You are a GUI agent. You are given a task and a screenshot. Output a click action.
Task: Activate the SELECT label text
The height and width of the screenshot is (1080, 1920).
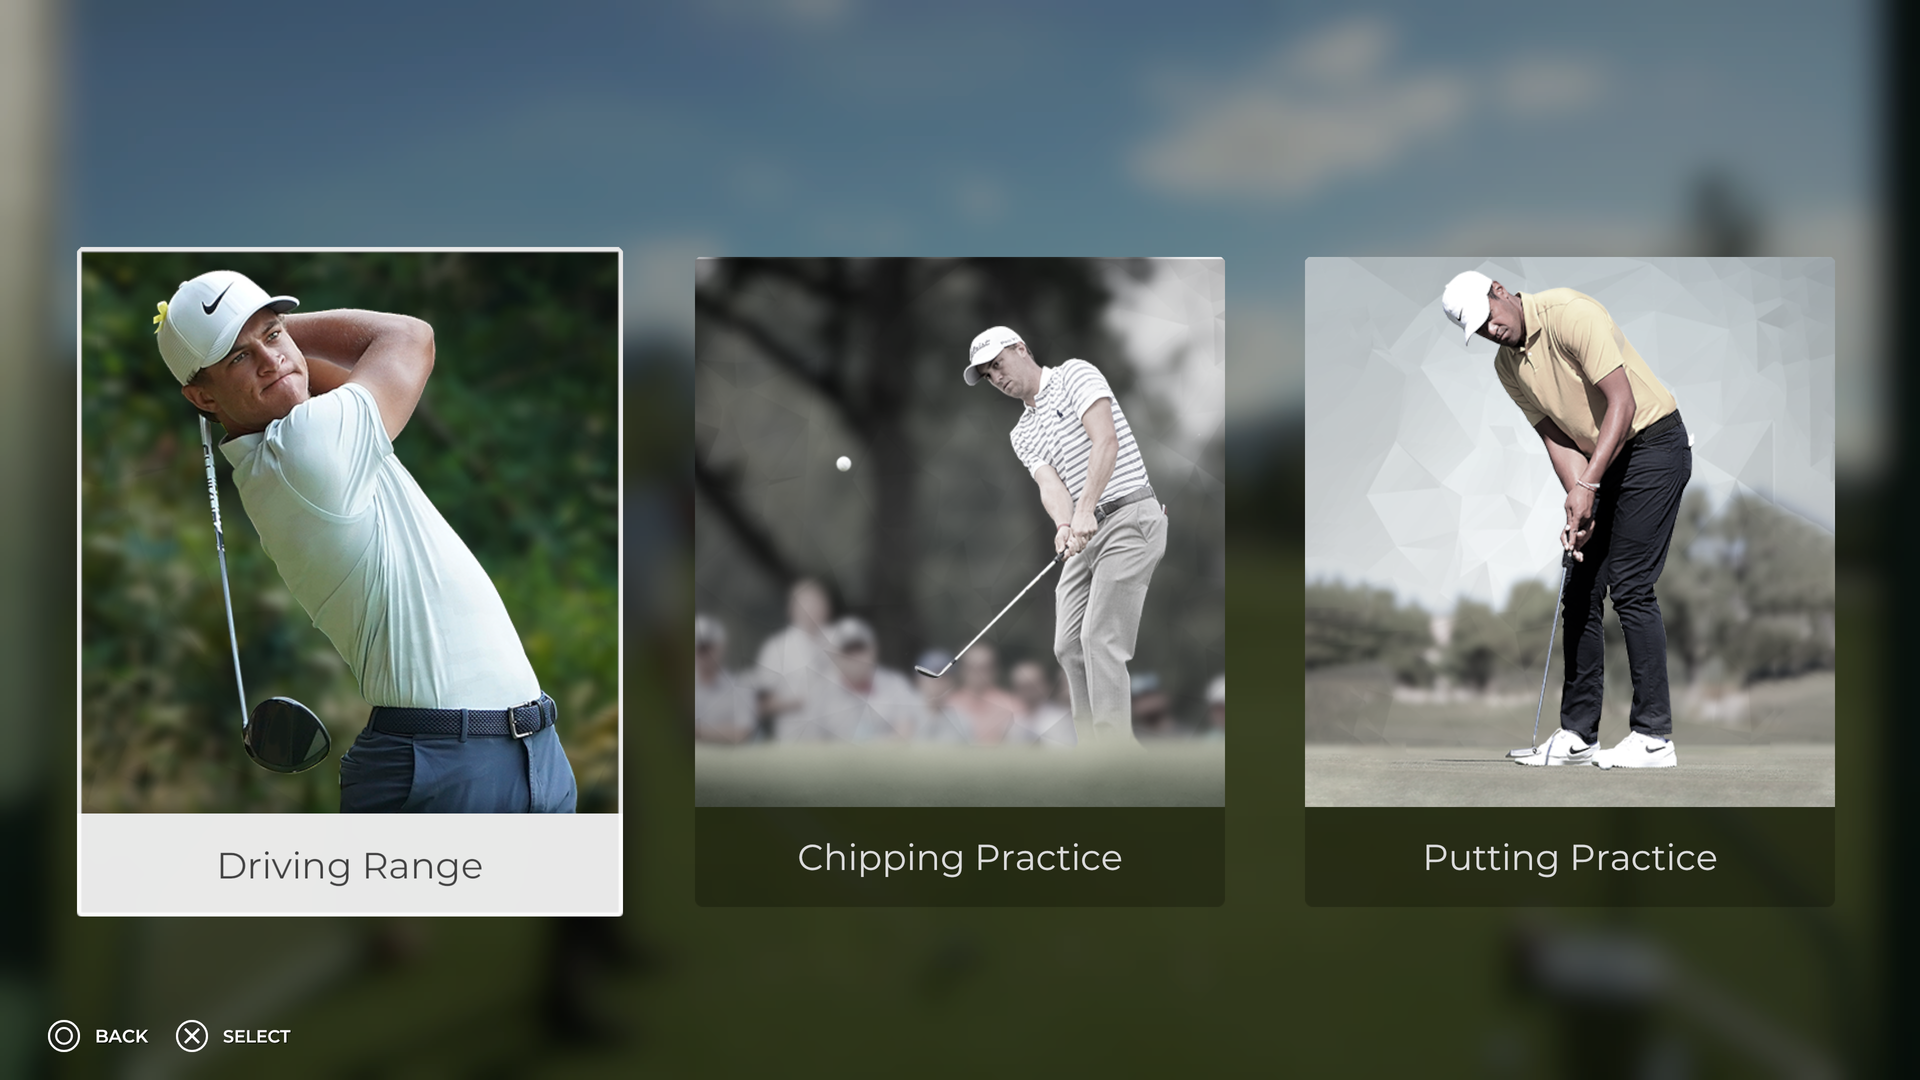[x=256, y=1036]
